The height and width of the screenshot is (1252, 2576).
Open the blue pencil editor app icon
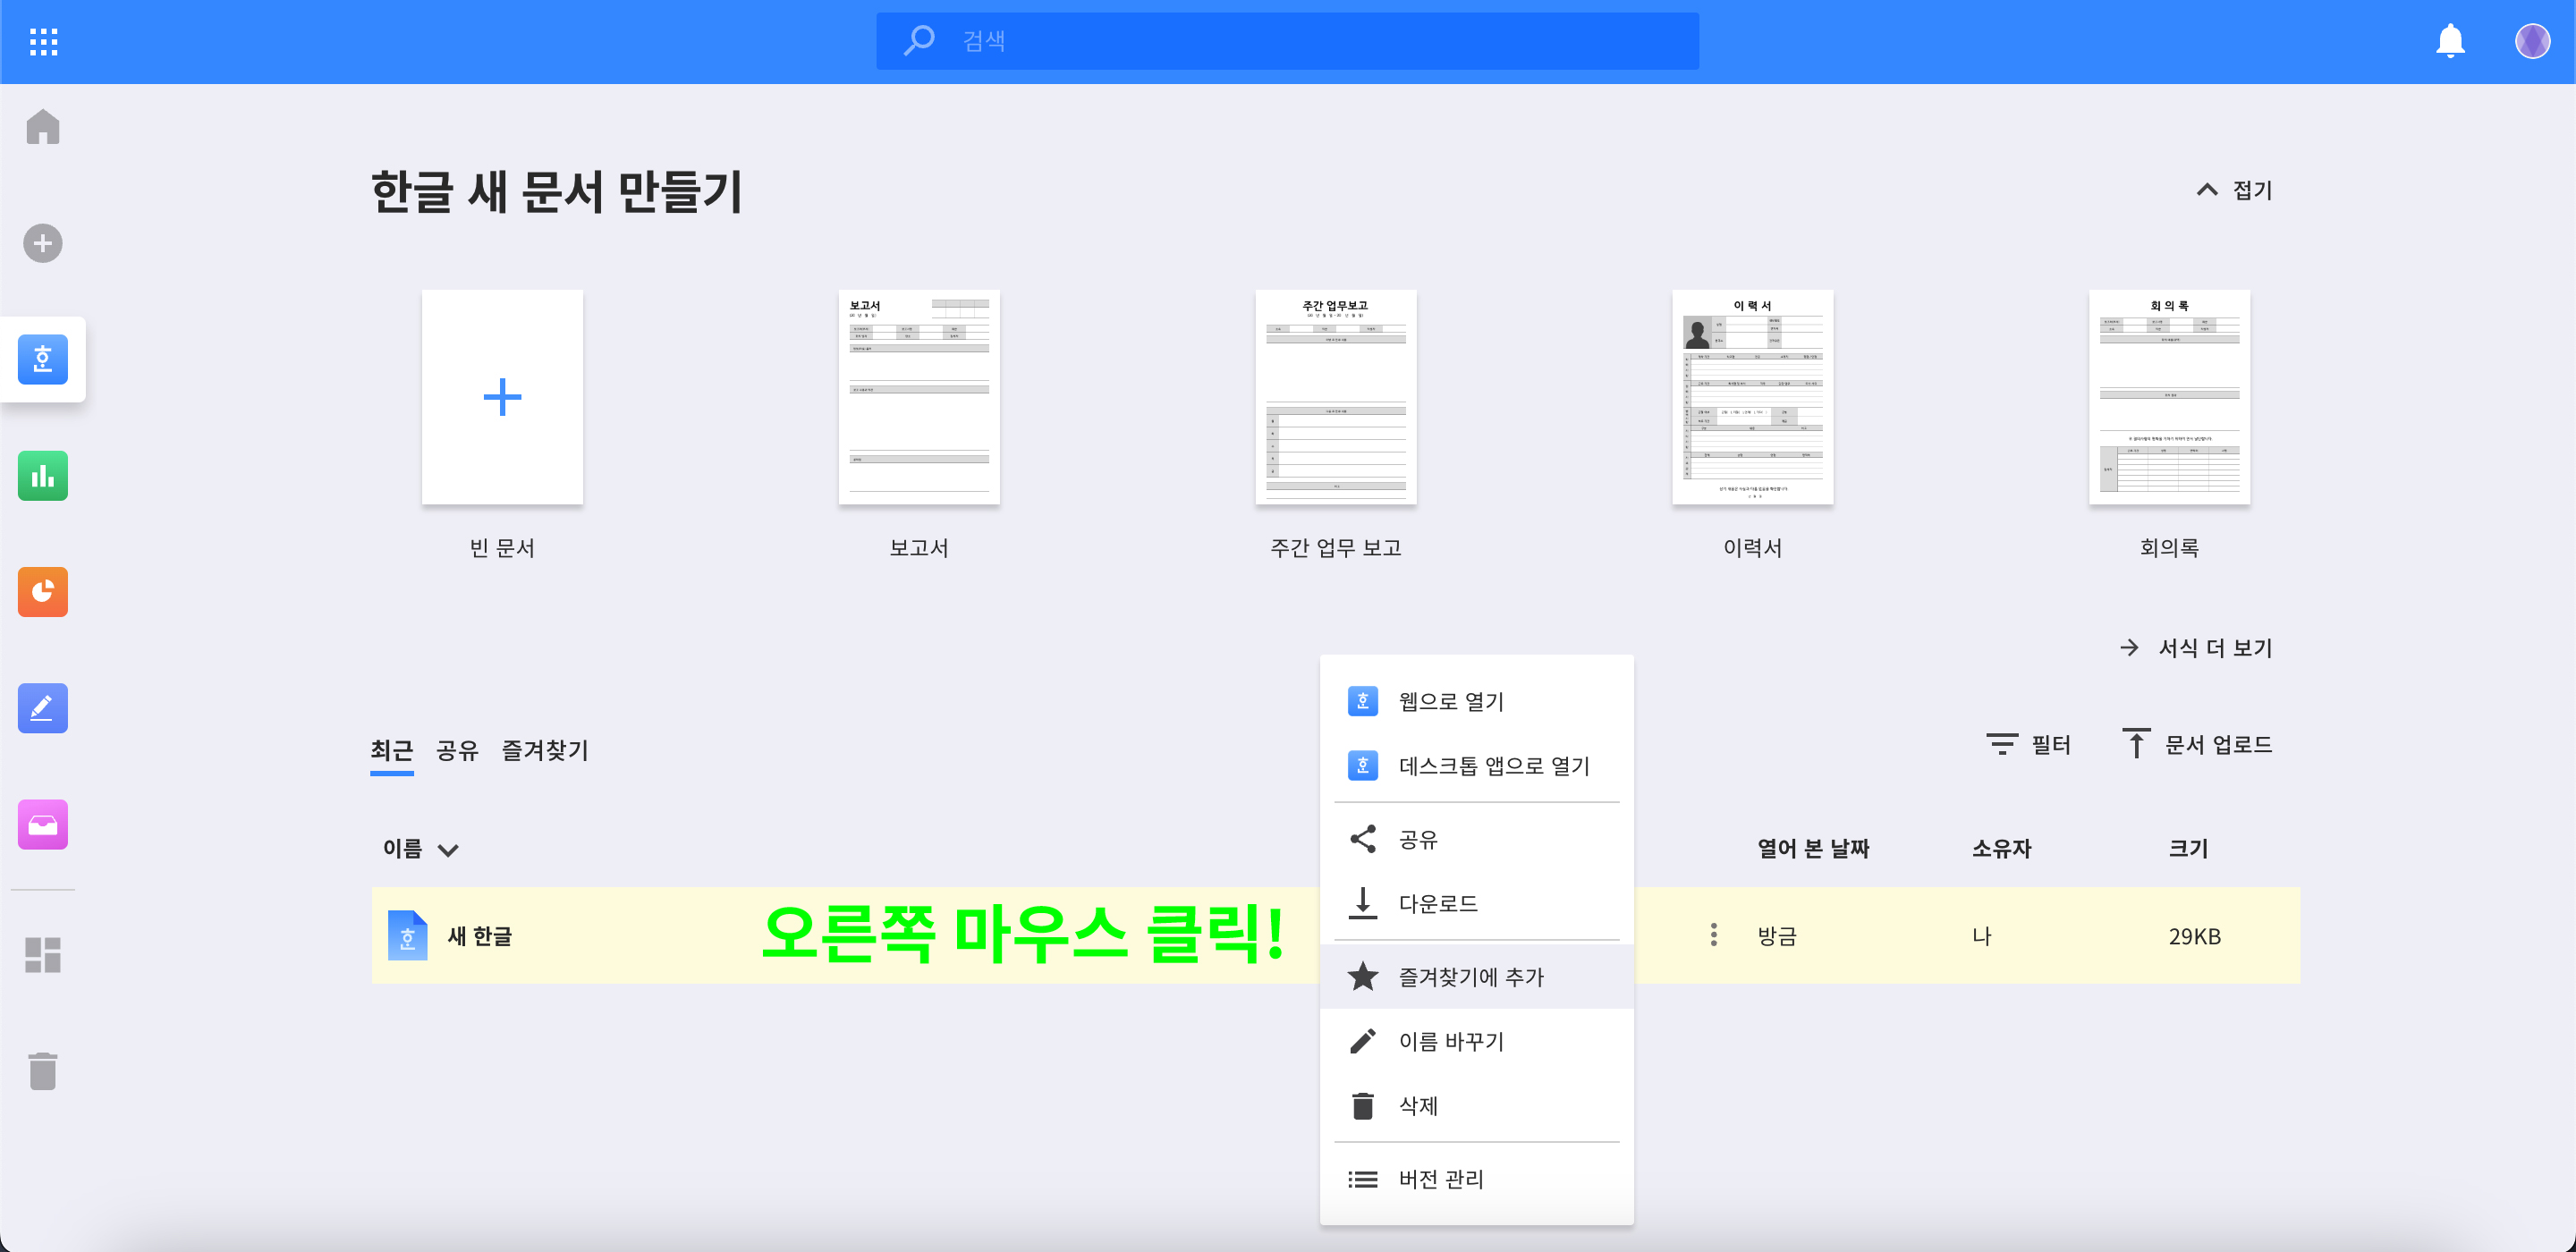click(x=43, y=708)
